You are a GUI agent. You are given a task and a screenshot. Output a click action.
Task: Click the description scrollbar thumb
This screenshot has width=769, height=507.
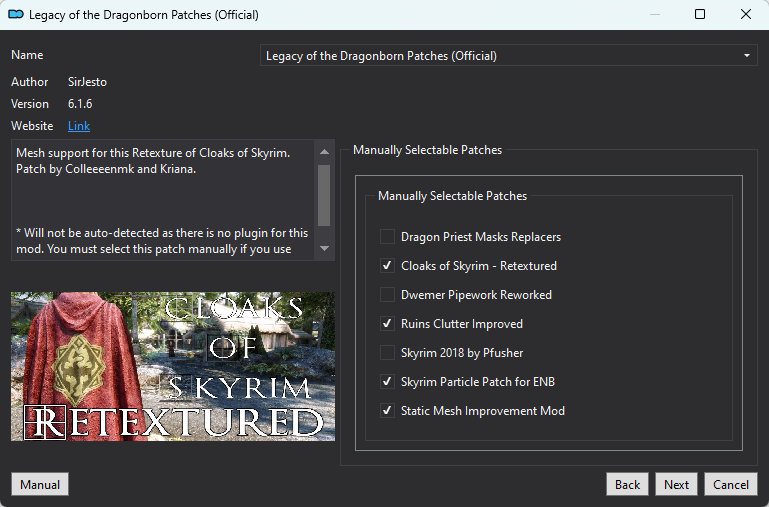pyautogui.click(x=324, y=195)
